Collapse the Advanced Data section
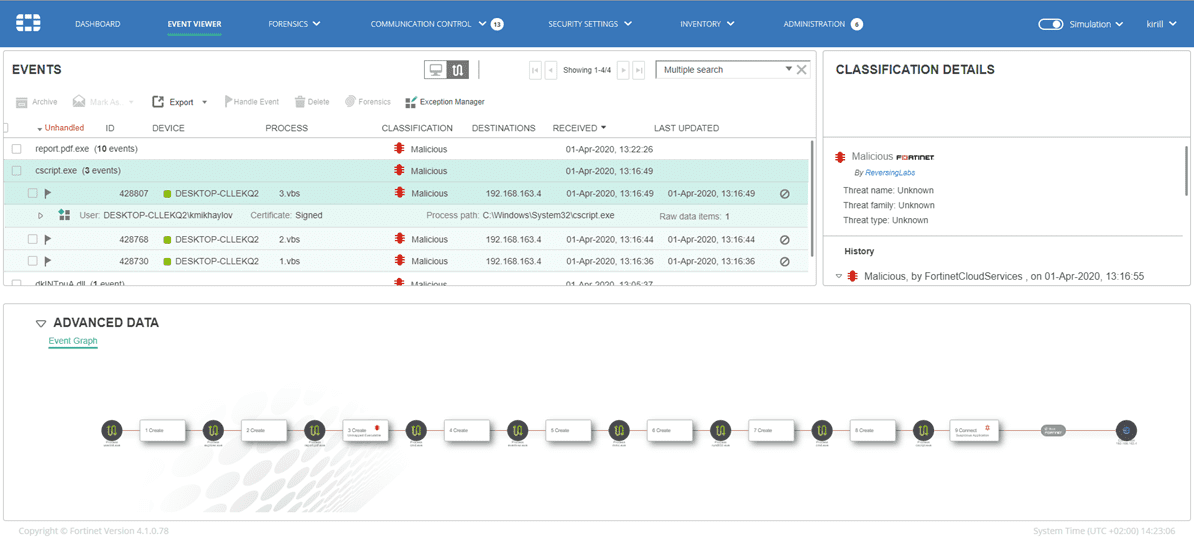Viewport: 1194px width, 539px height. point(41,323)
